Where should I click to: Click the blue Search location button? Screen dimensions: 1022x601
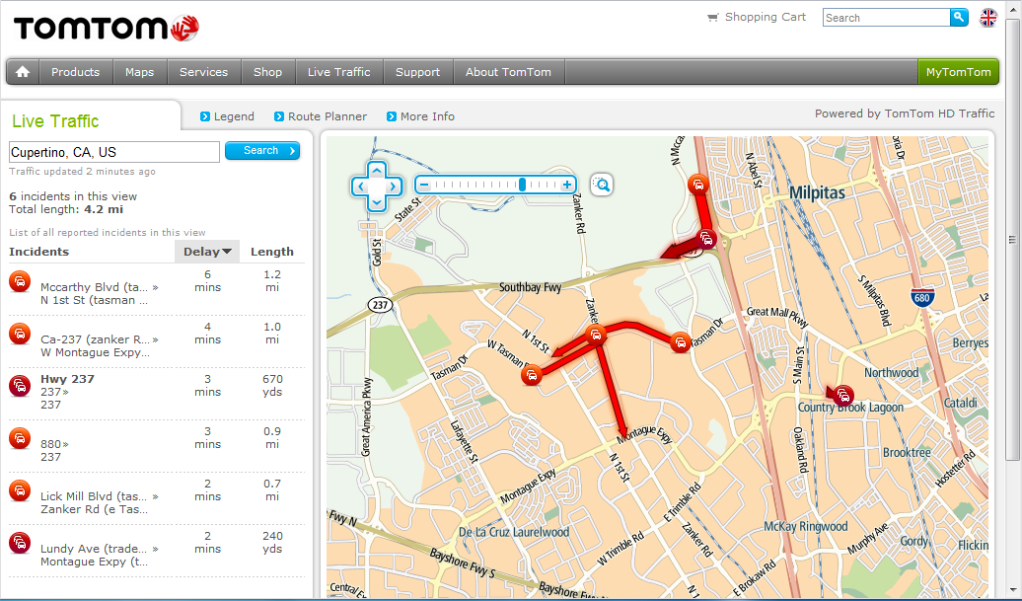point(263,151)
